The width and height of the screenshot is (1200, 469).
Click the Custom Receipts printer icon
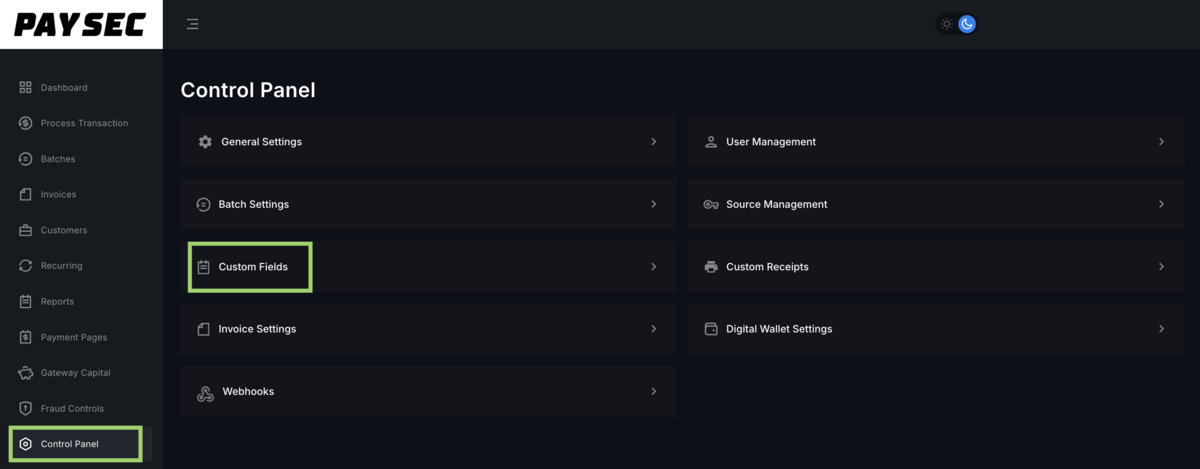point(711,267)
